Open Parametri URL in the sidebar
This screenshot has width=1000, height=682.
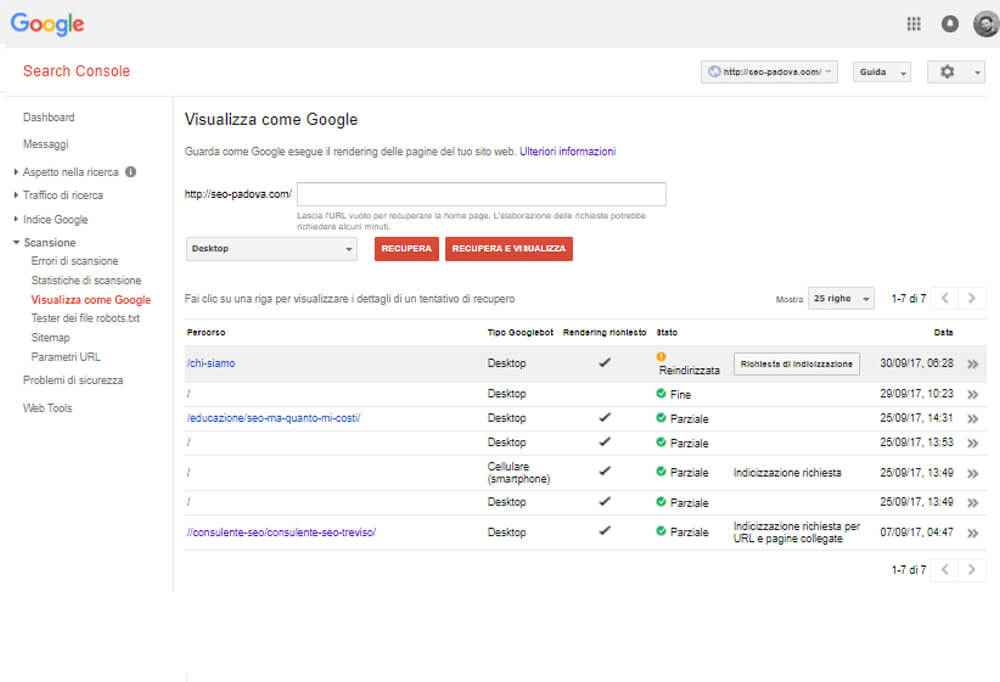tap(66, 357)
